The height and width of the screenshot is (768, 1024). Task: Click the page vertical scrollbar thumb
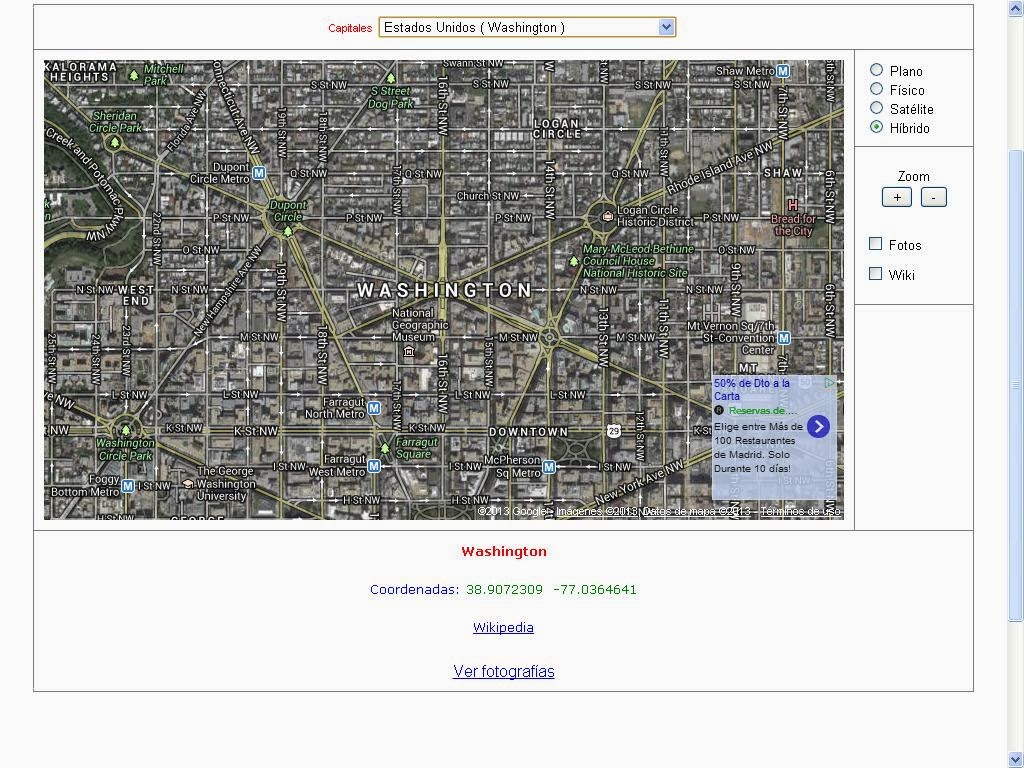[1016, 385]
